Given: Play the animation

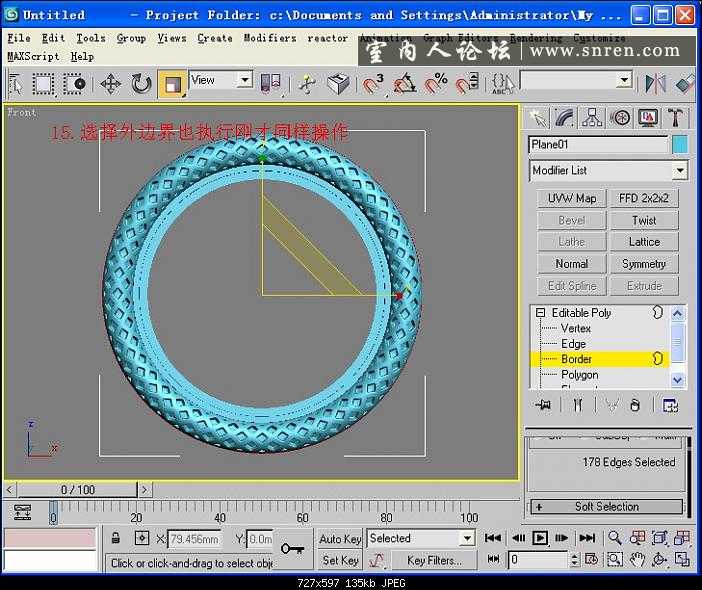Looking at the screenshot, I should 540,538.
